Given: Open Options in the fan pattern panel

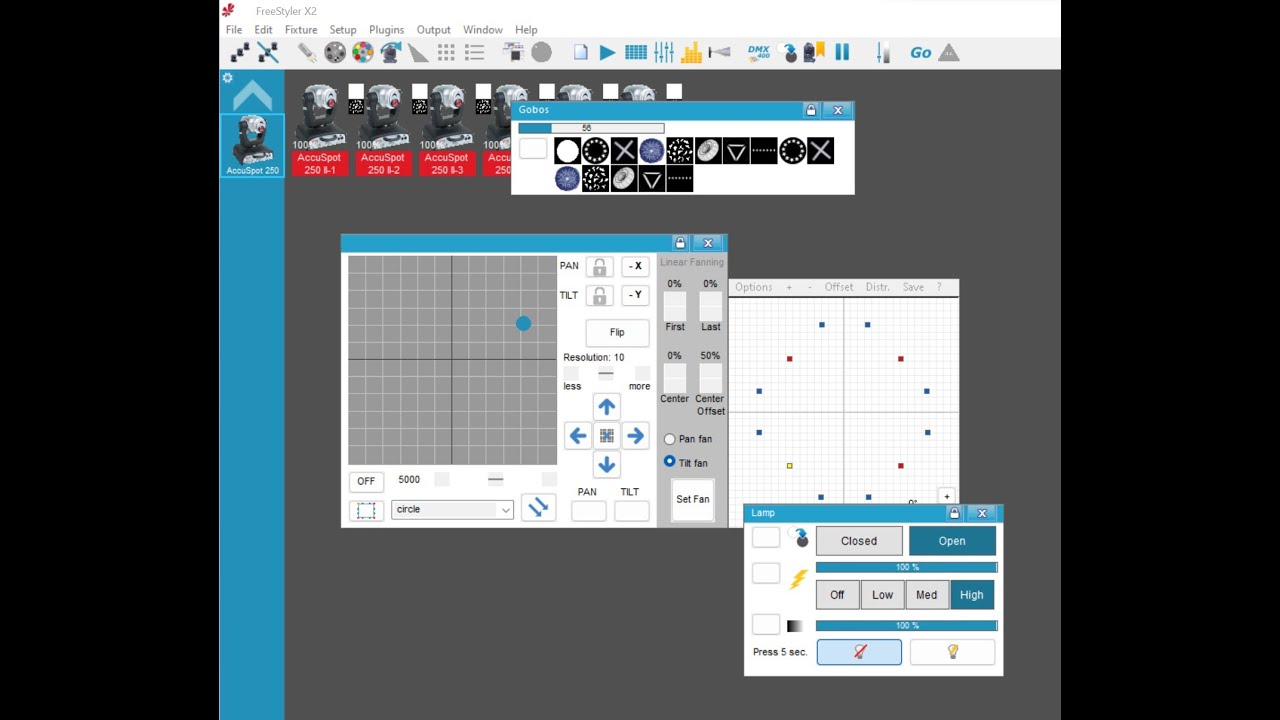Looking at the screenshot, I should tap(754, 287).
